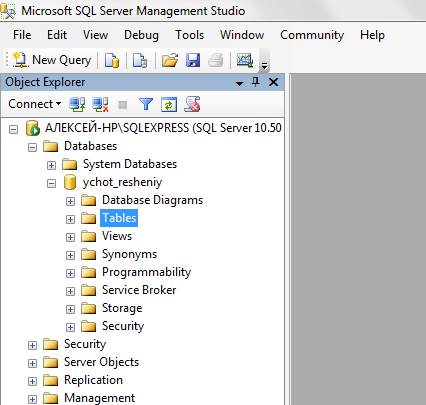Click the Activity Monitor toolbar icon
The height and width of the screenshot is (405, 426).
click(x=245, y=60)
